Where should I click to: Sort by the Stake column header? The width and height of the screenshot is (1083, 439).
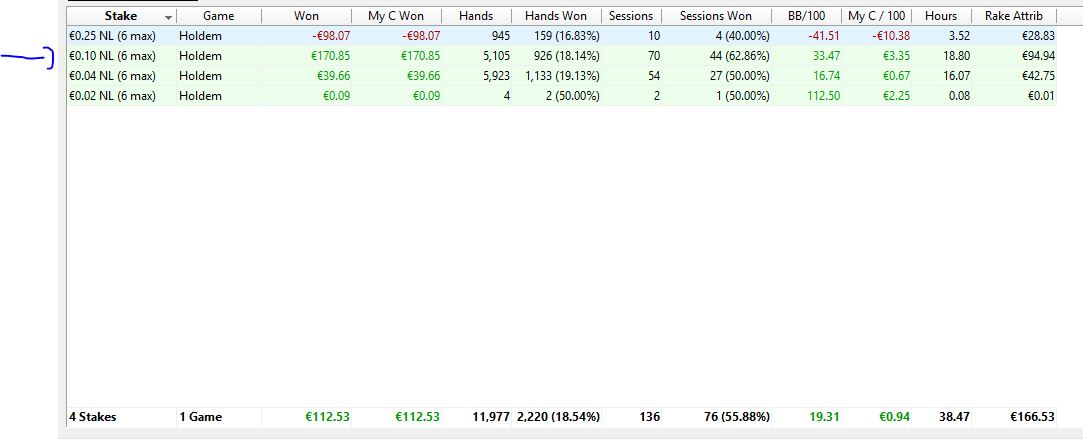click(121, 16)
